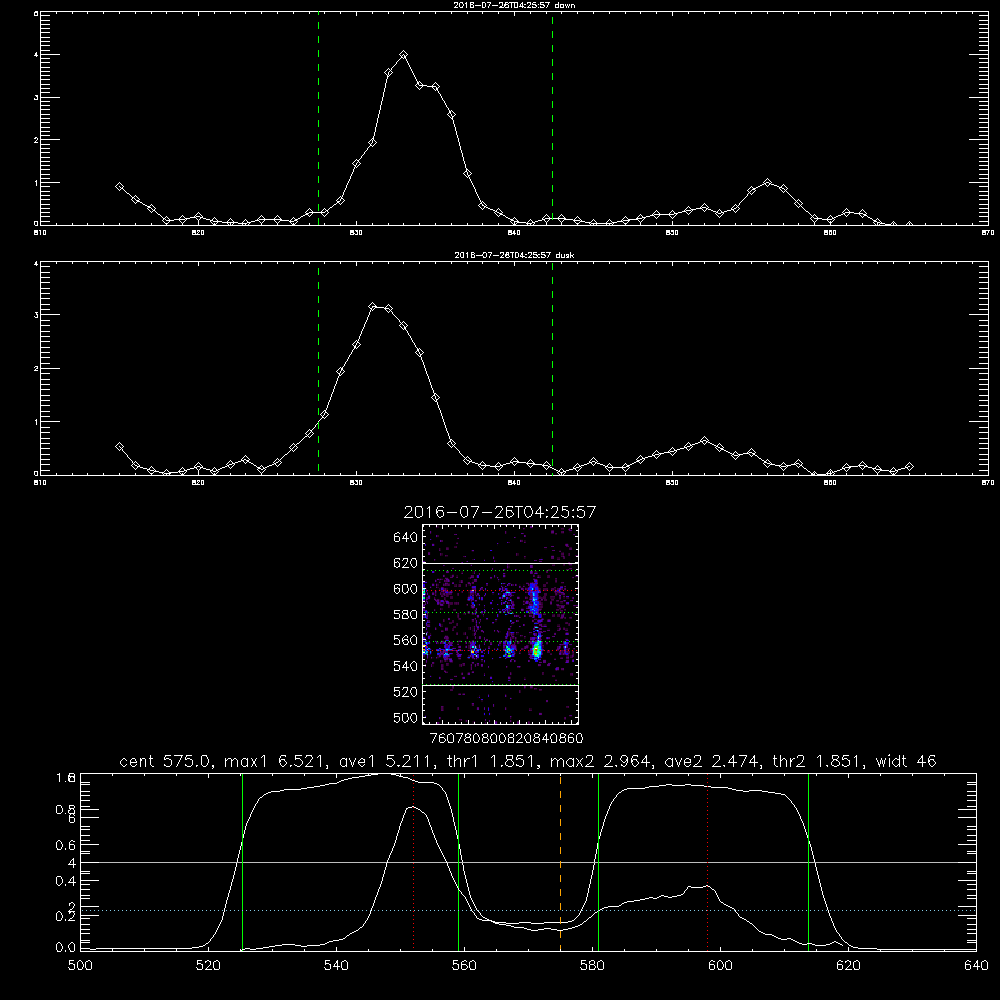Click the green vertical line near 559 in bottom plot

tap(459, 861)
